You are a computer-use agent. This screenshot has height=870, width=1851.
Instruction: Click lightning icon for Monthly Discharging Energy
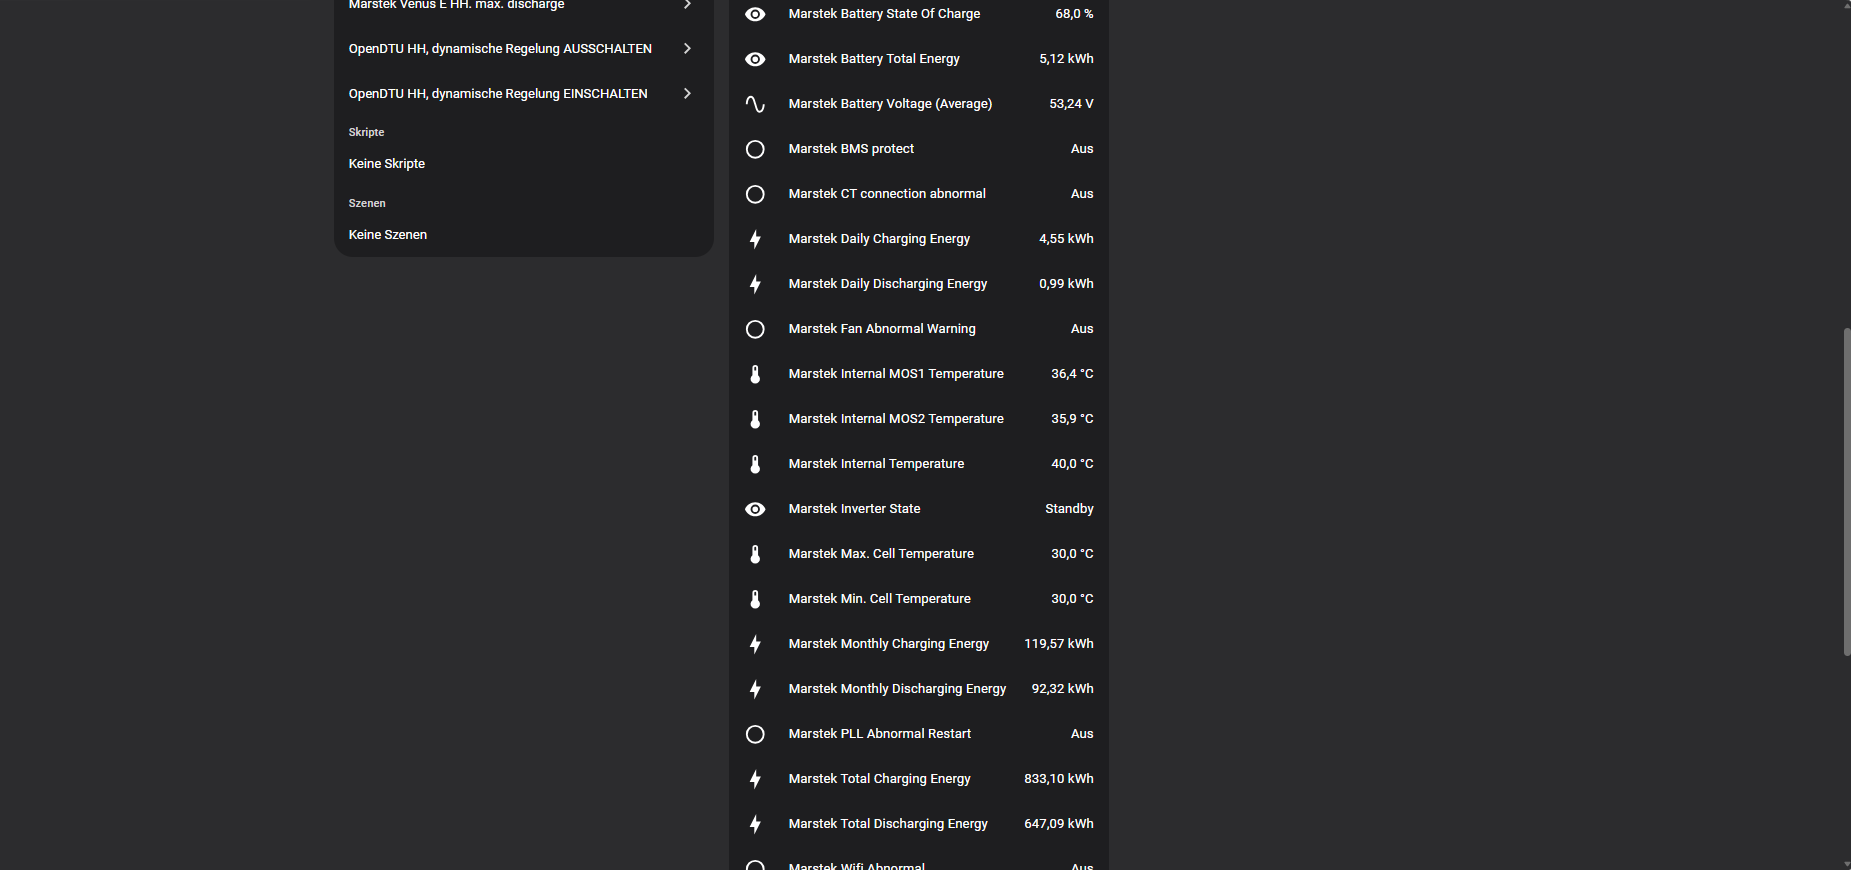pyautogui.click(x=755, y=689)
